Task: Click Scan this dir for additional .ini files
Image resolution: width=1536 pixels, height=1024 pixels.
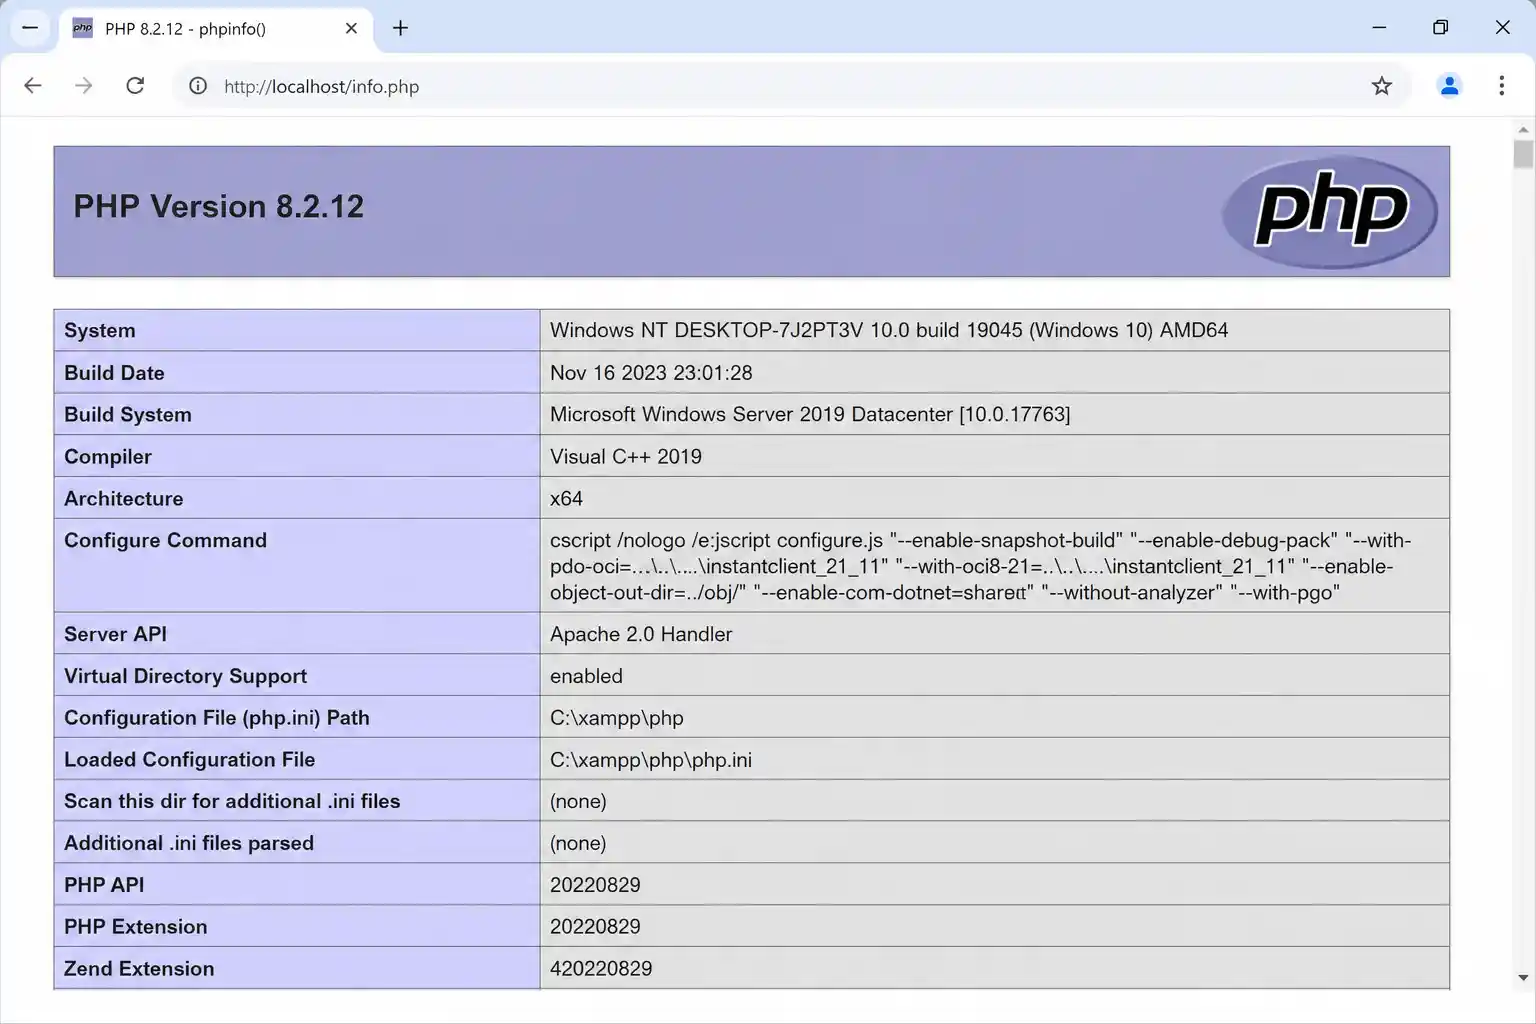Action: click(x=232, y=802)
